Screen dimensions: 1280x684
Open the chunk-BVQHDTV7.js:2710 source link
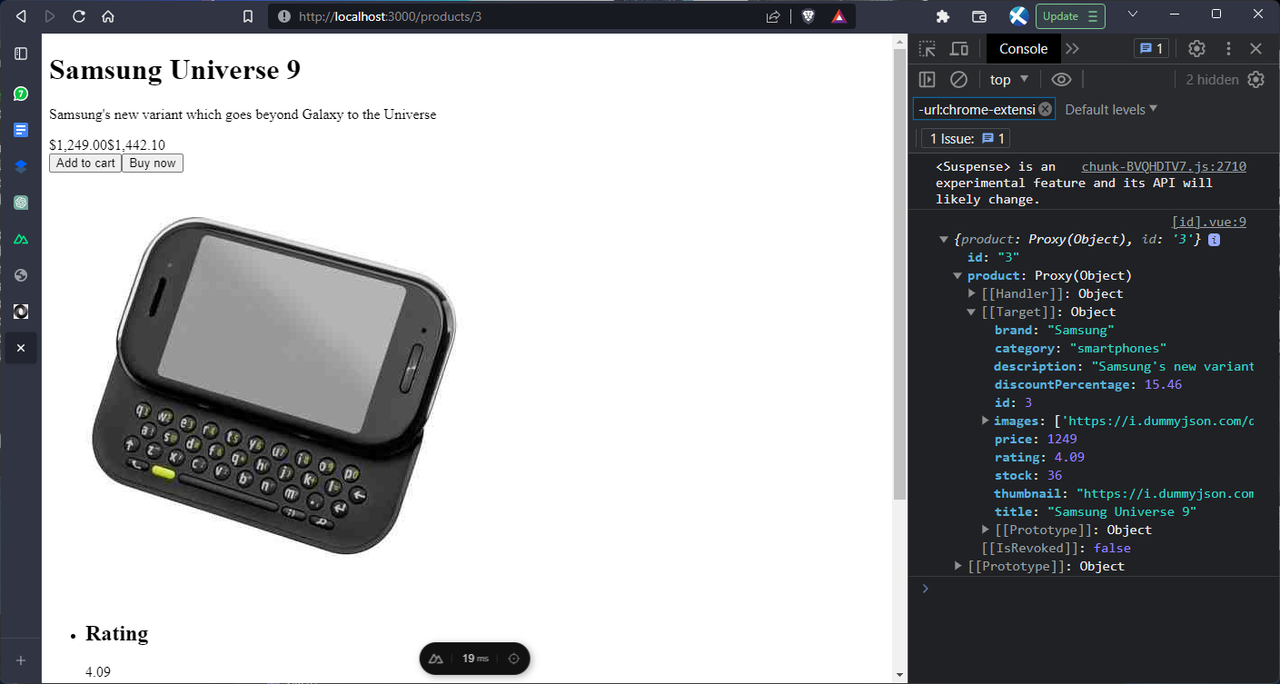click(1162, 166)
